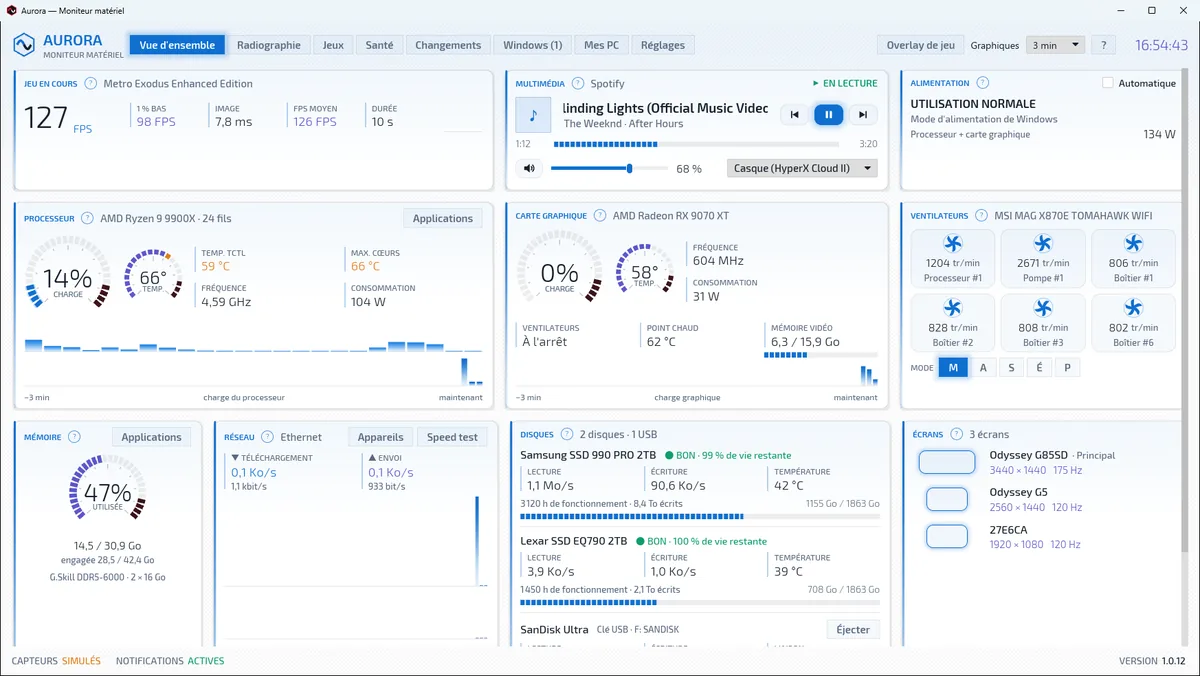Click the Boîtier #6 fan icon
The width and height of the screenshot is (1200, 676).
1133,307
